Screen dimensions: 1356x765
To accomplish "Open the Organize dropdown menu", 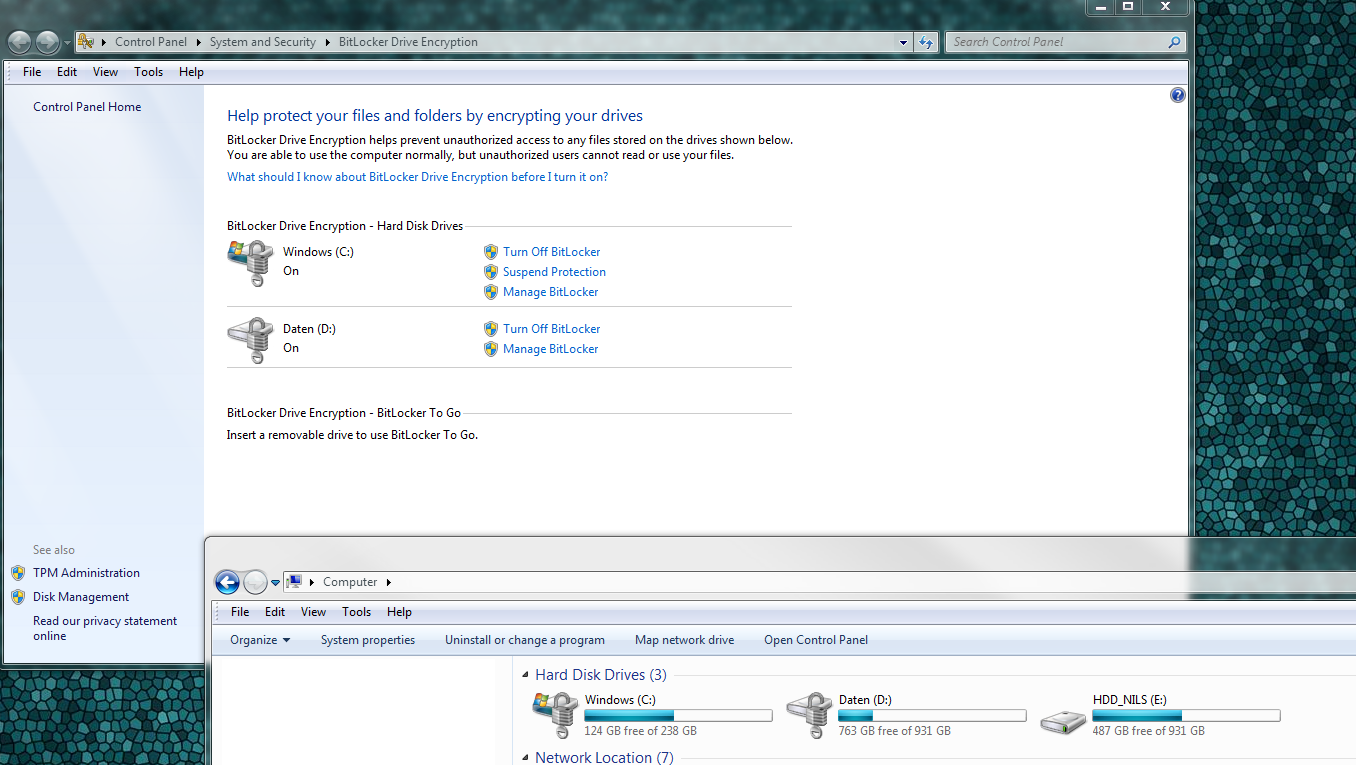I will 260,640.
